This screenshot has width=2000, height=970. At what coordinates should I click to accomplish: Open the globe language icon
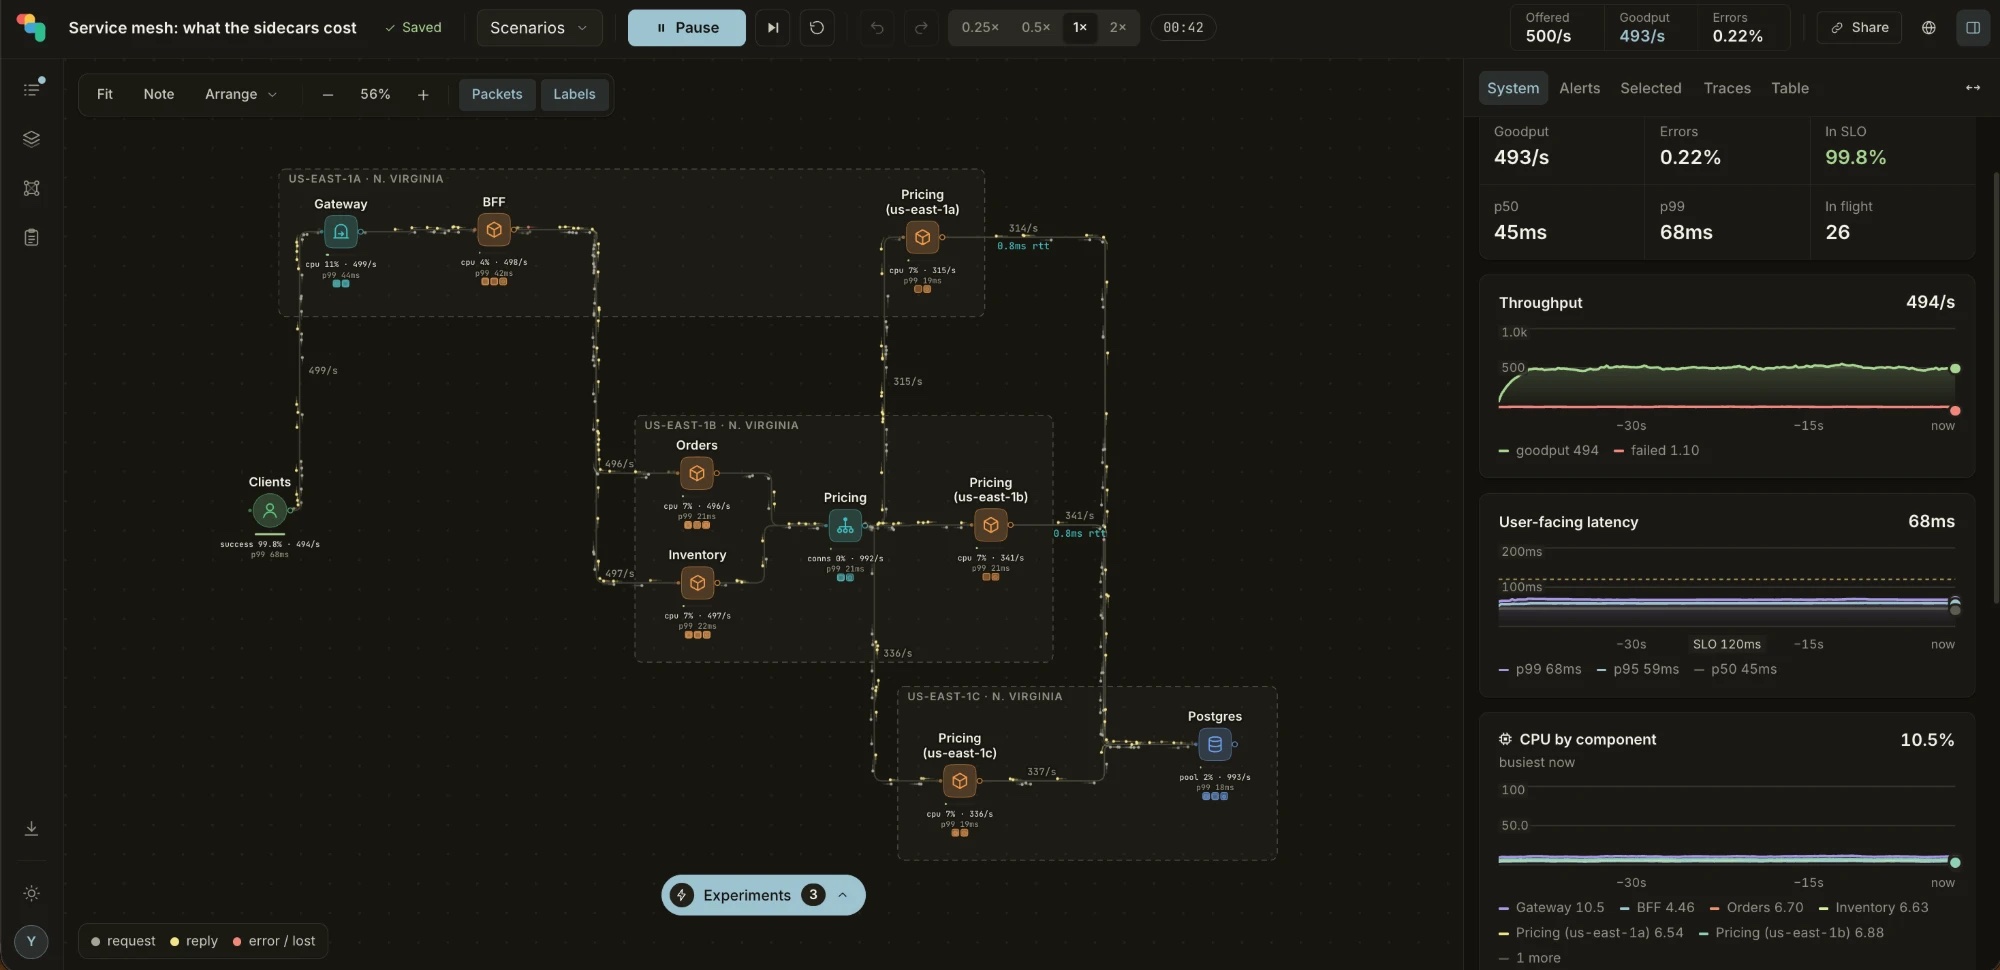click(x=1929, y=28)
